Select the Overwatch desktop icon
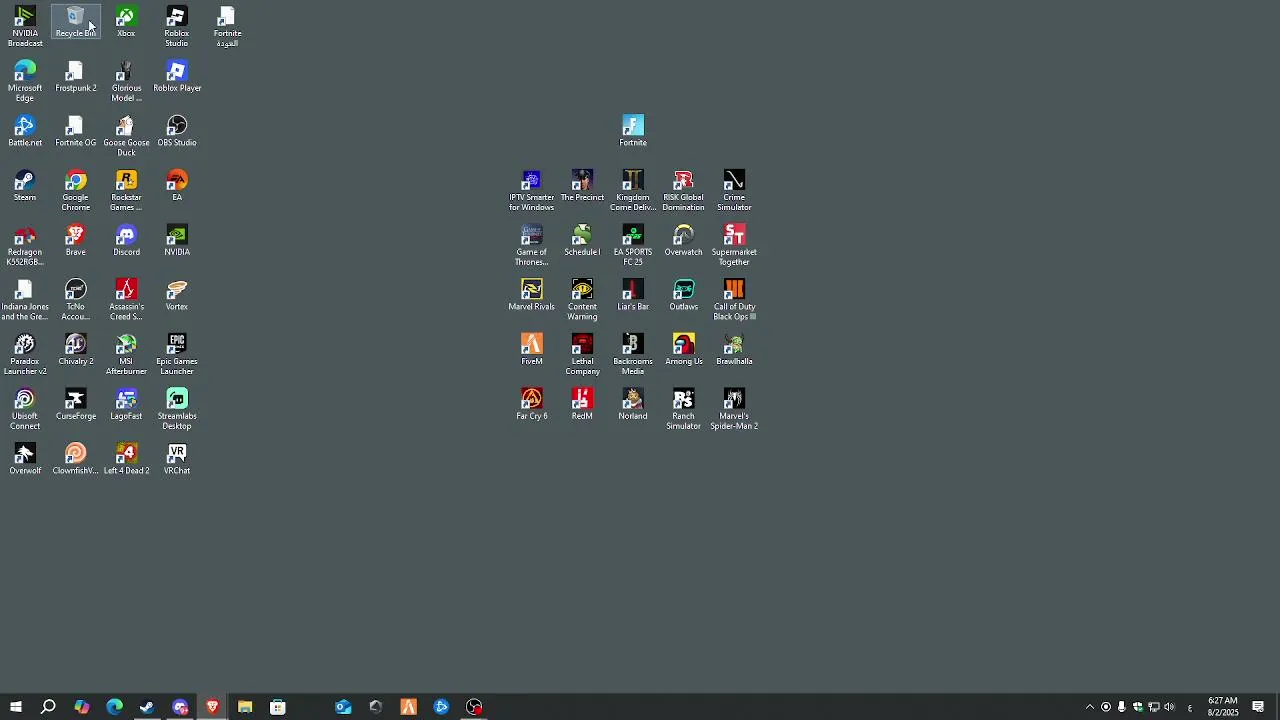 (684, 241)
